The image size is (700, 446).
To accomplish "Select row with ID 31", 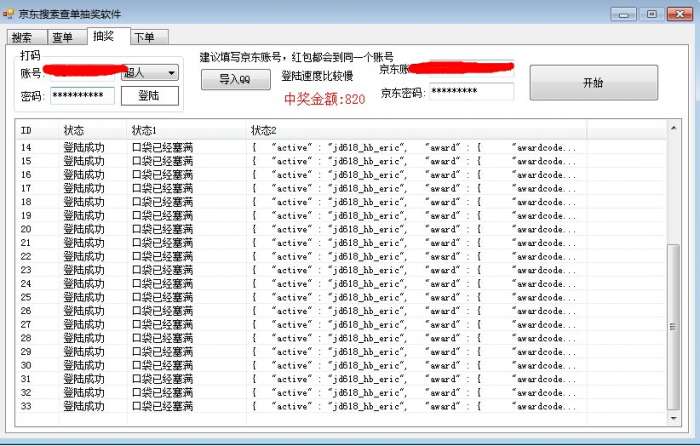I will click(x=341, y=379).
